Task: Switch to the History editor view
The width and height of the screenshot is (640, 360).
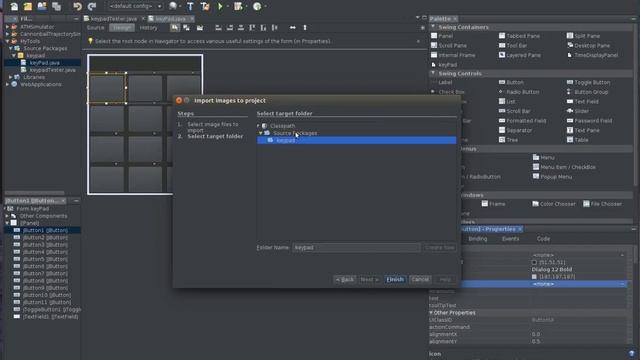Action: [x=148, y=28]
